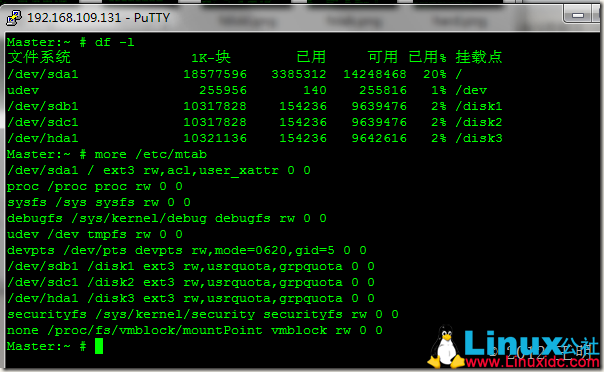Click the '/disk3' mount point in df output
604x372 pixels.
point(479,138)
